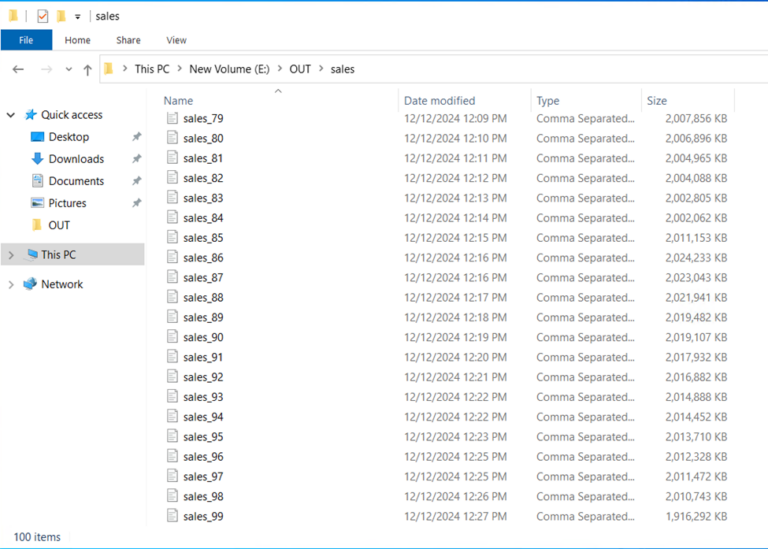The width and height of the screenshot is (768, 549).
Task: Expand the Network tree node
Action: 11,285
